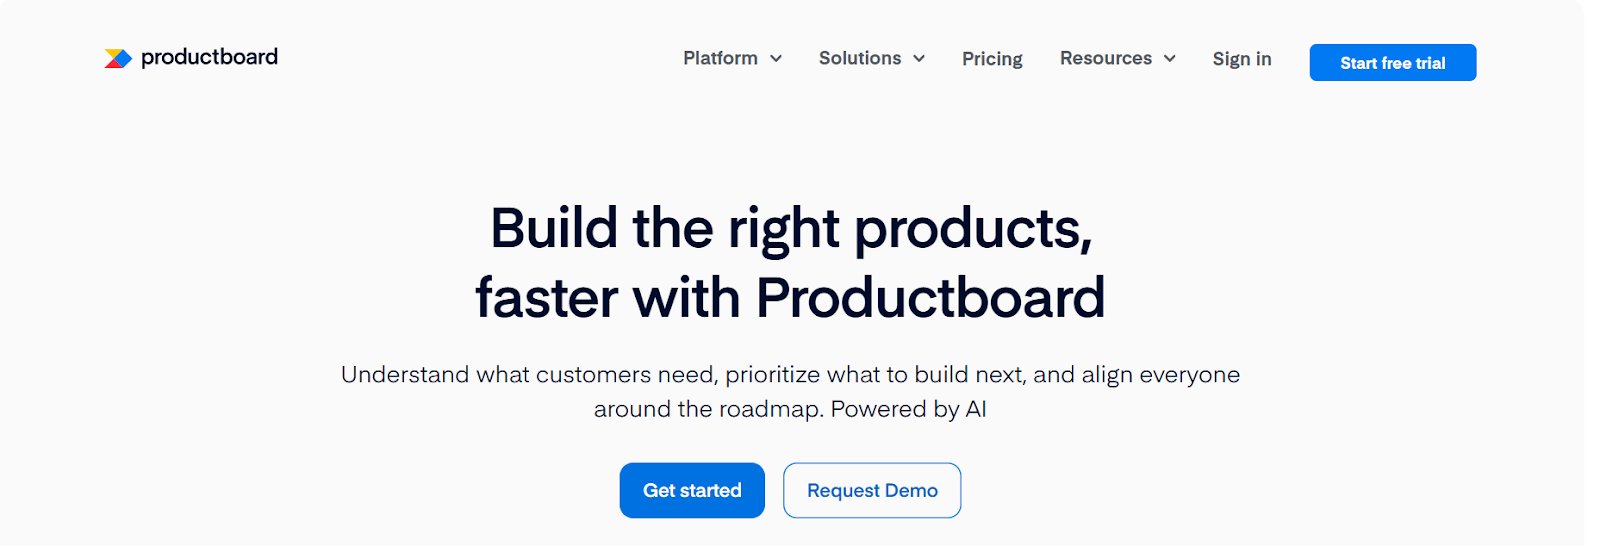Select the outlined Request Demo button
The image size is (1600, 546).
tap(872, 490)
